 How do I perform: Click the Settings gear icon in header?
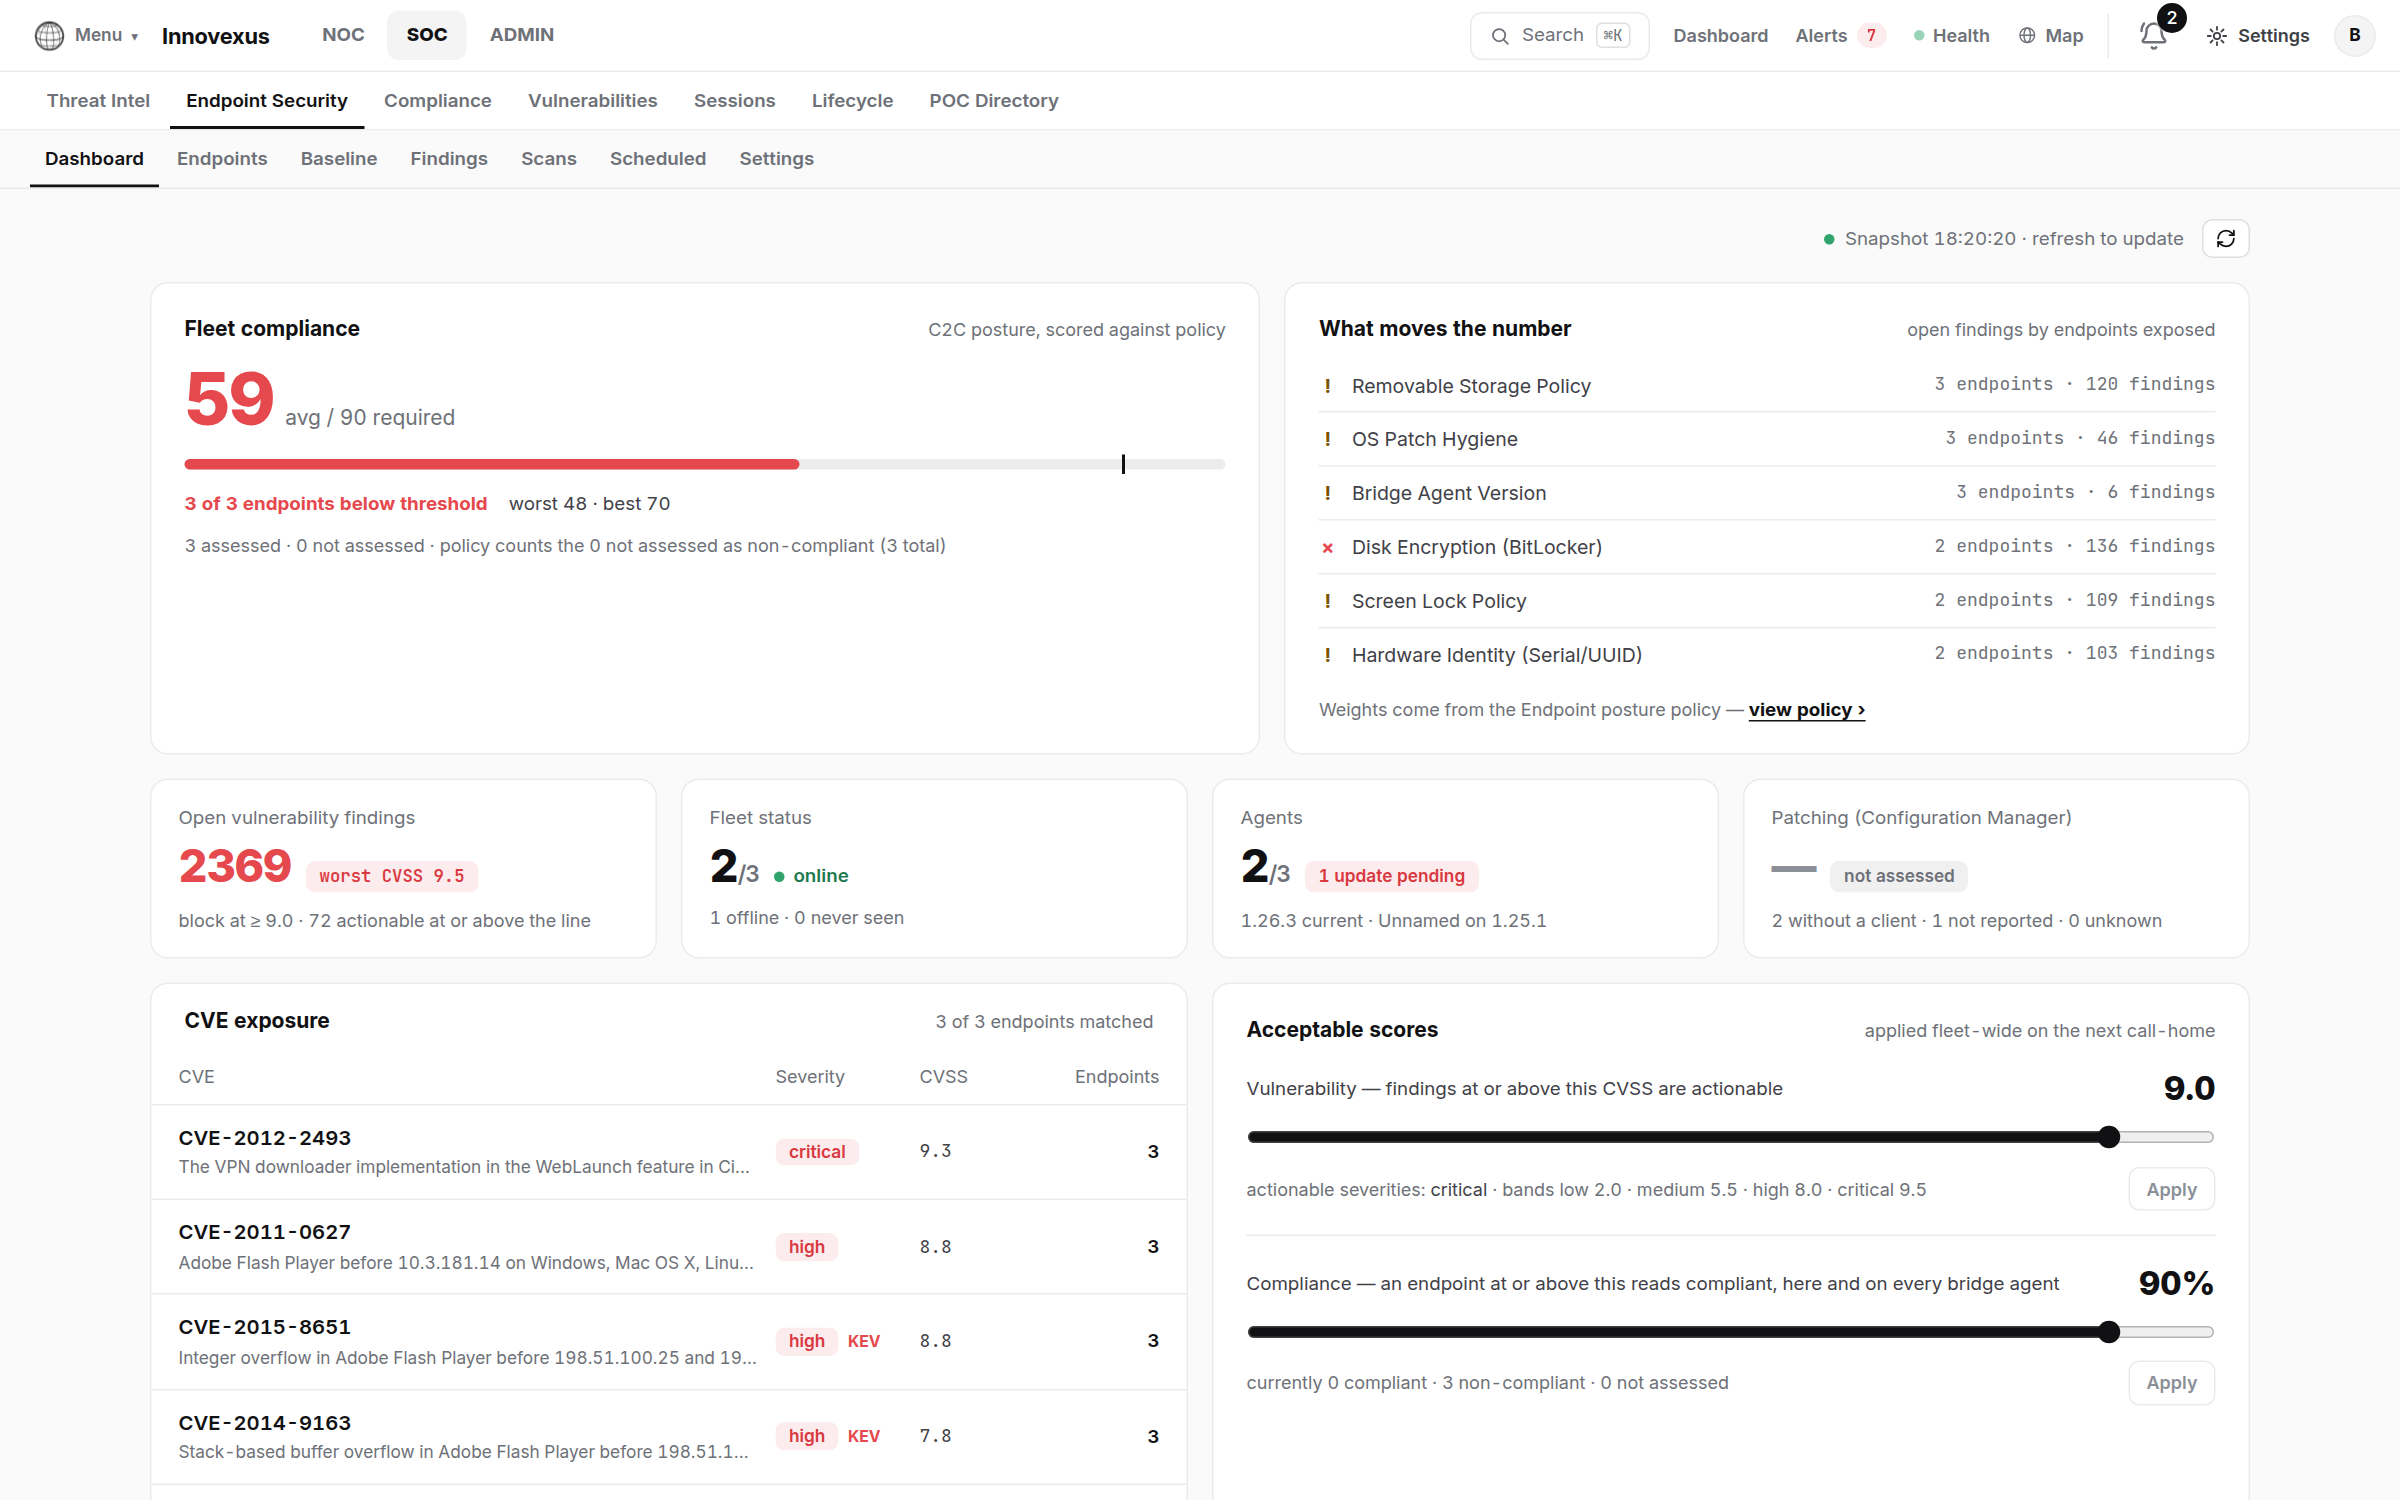point(2217,36)
